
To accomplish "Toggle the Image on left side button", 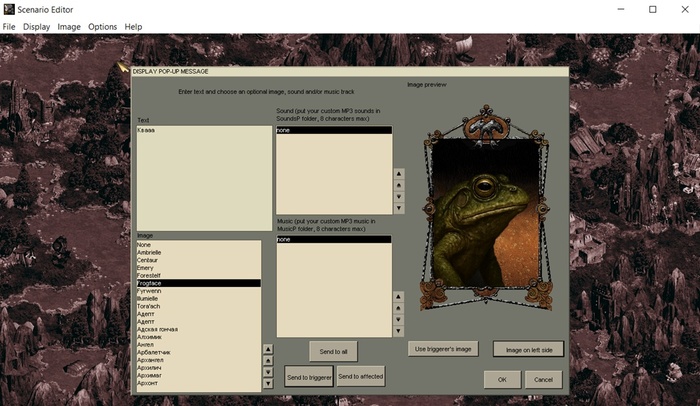I will coord(528,349).
